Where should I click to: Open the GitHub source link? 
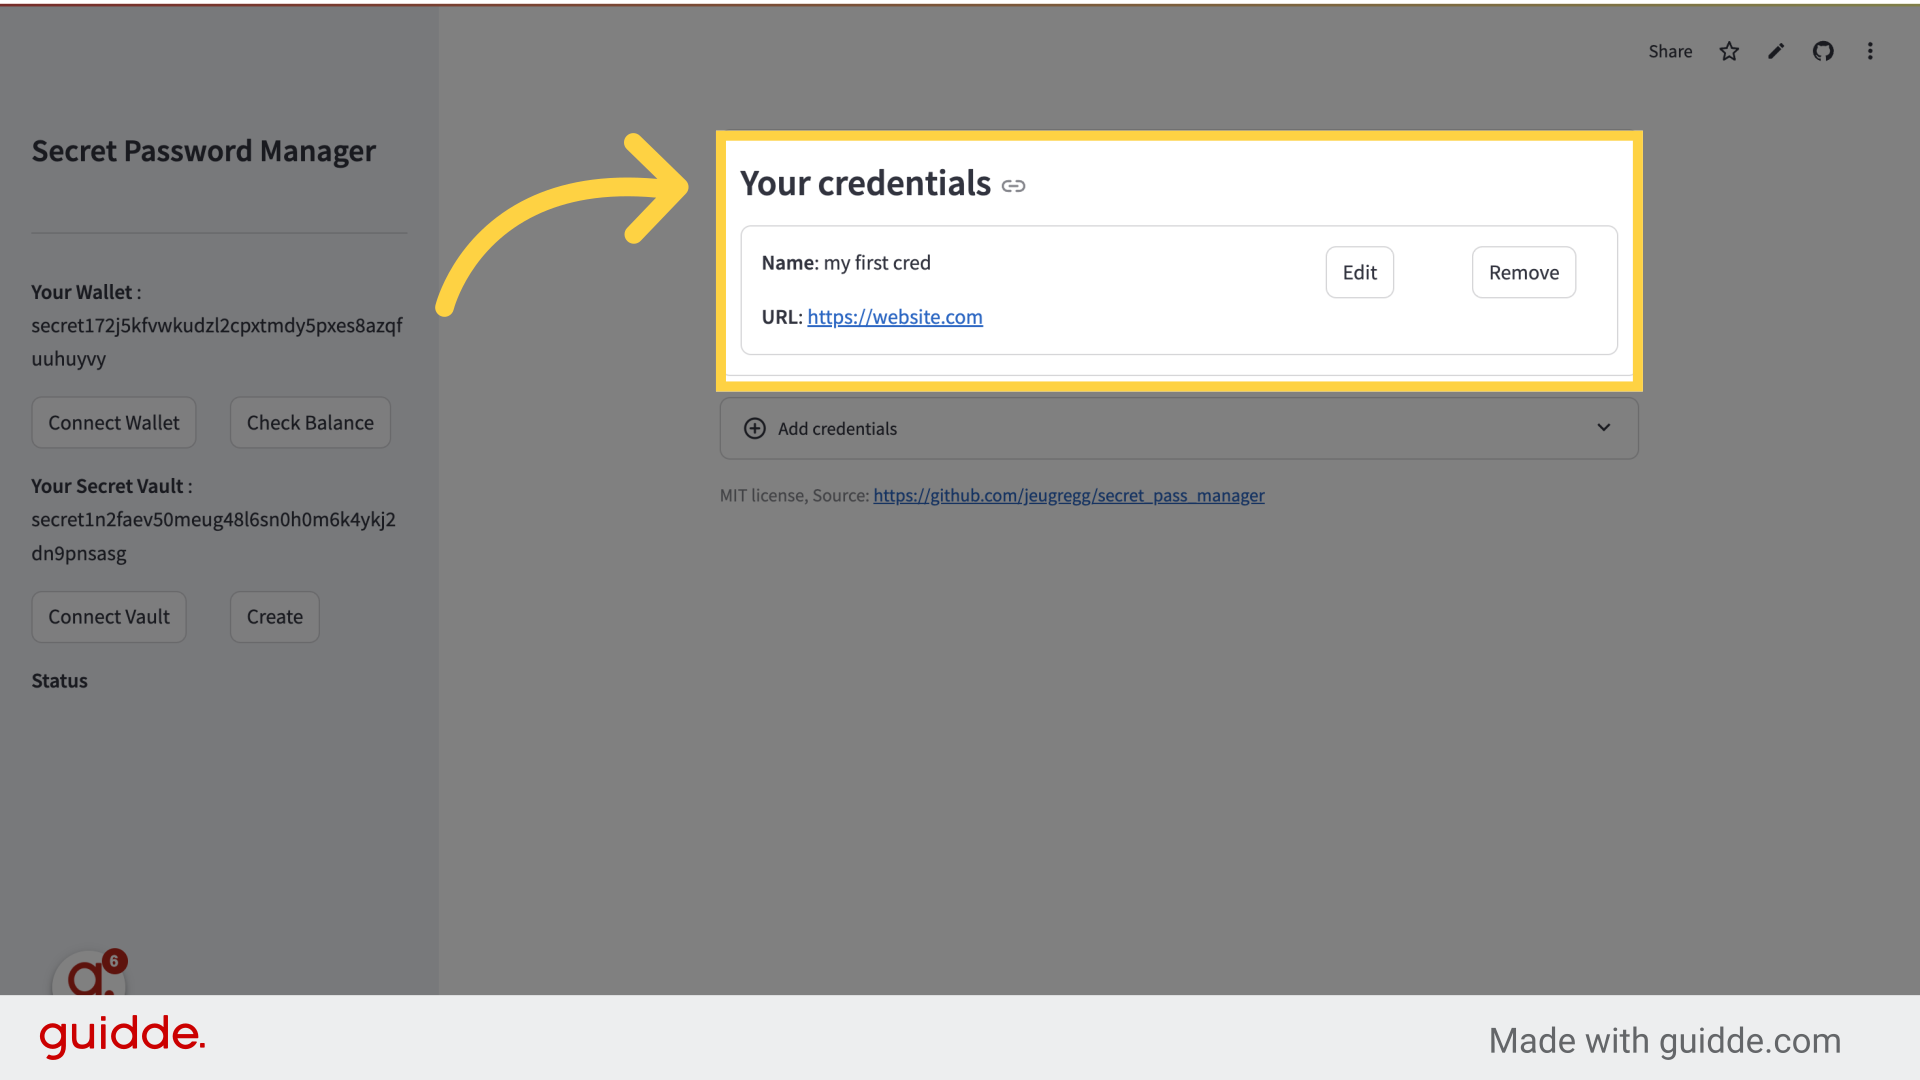tap(1068, 495)
